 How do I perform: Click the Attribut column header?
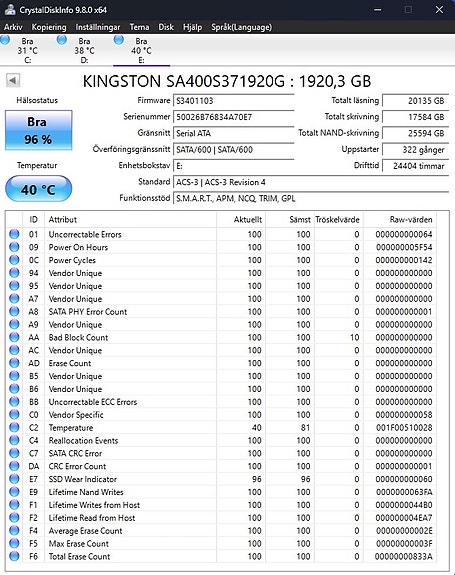(131, 219)
